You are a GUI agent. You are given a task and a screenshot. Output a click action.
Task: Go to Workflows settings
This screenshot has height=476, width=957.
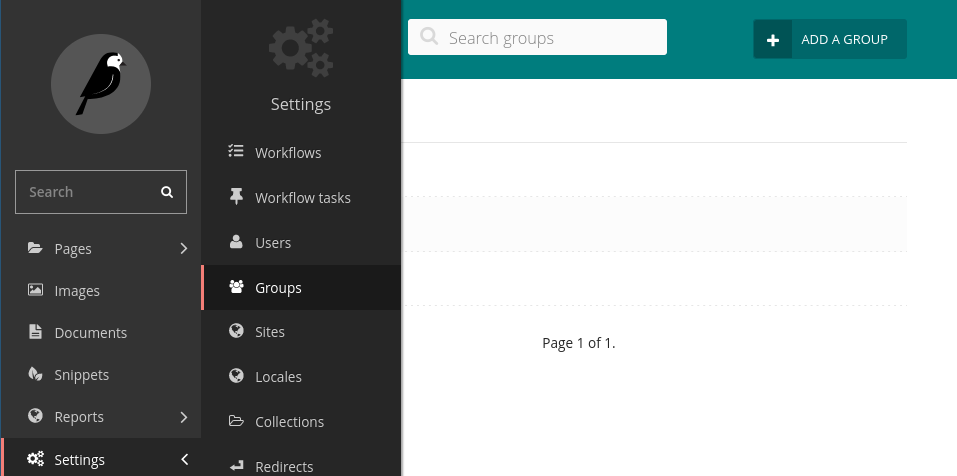302,153
